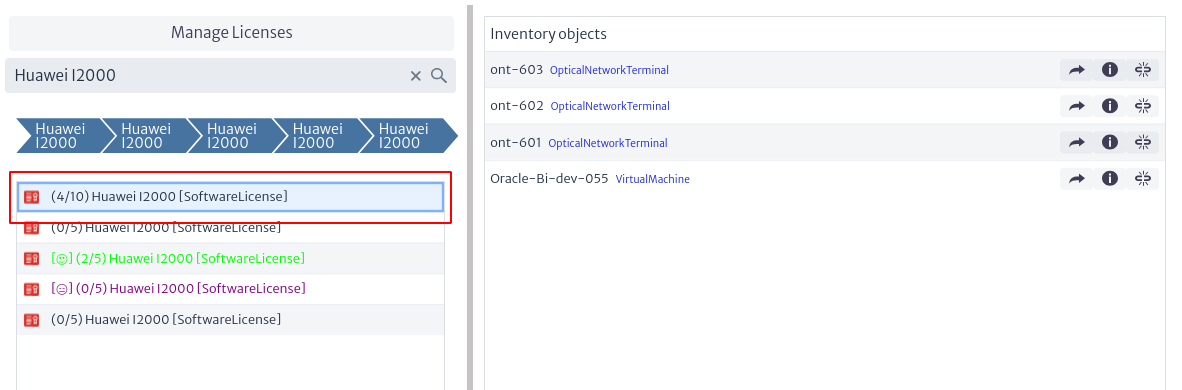Click the Oracle-Bi-dev-055 object name

point(550,179)
